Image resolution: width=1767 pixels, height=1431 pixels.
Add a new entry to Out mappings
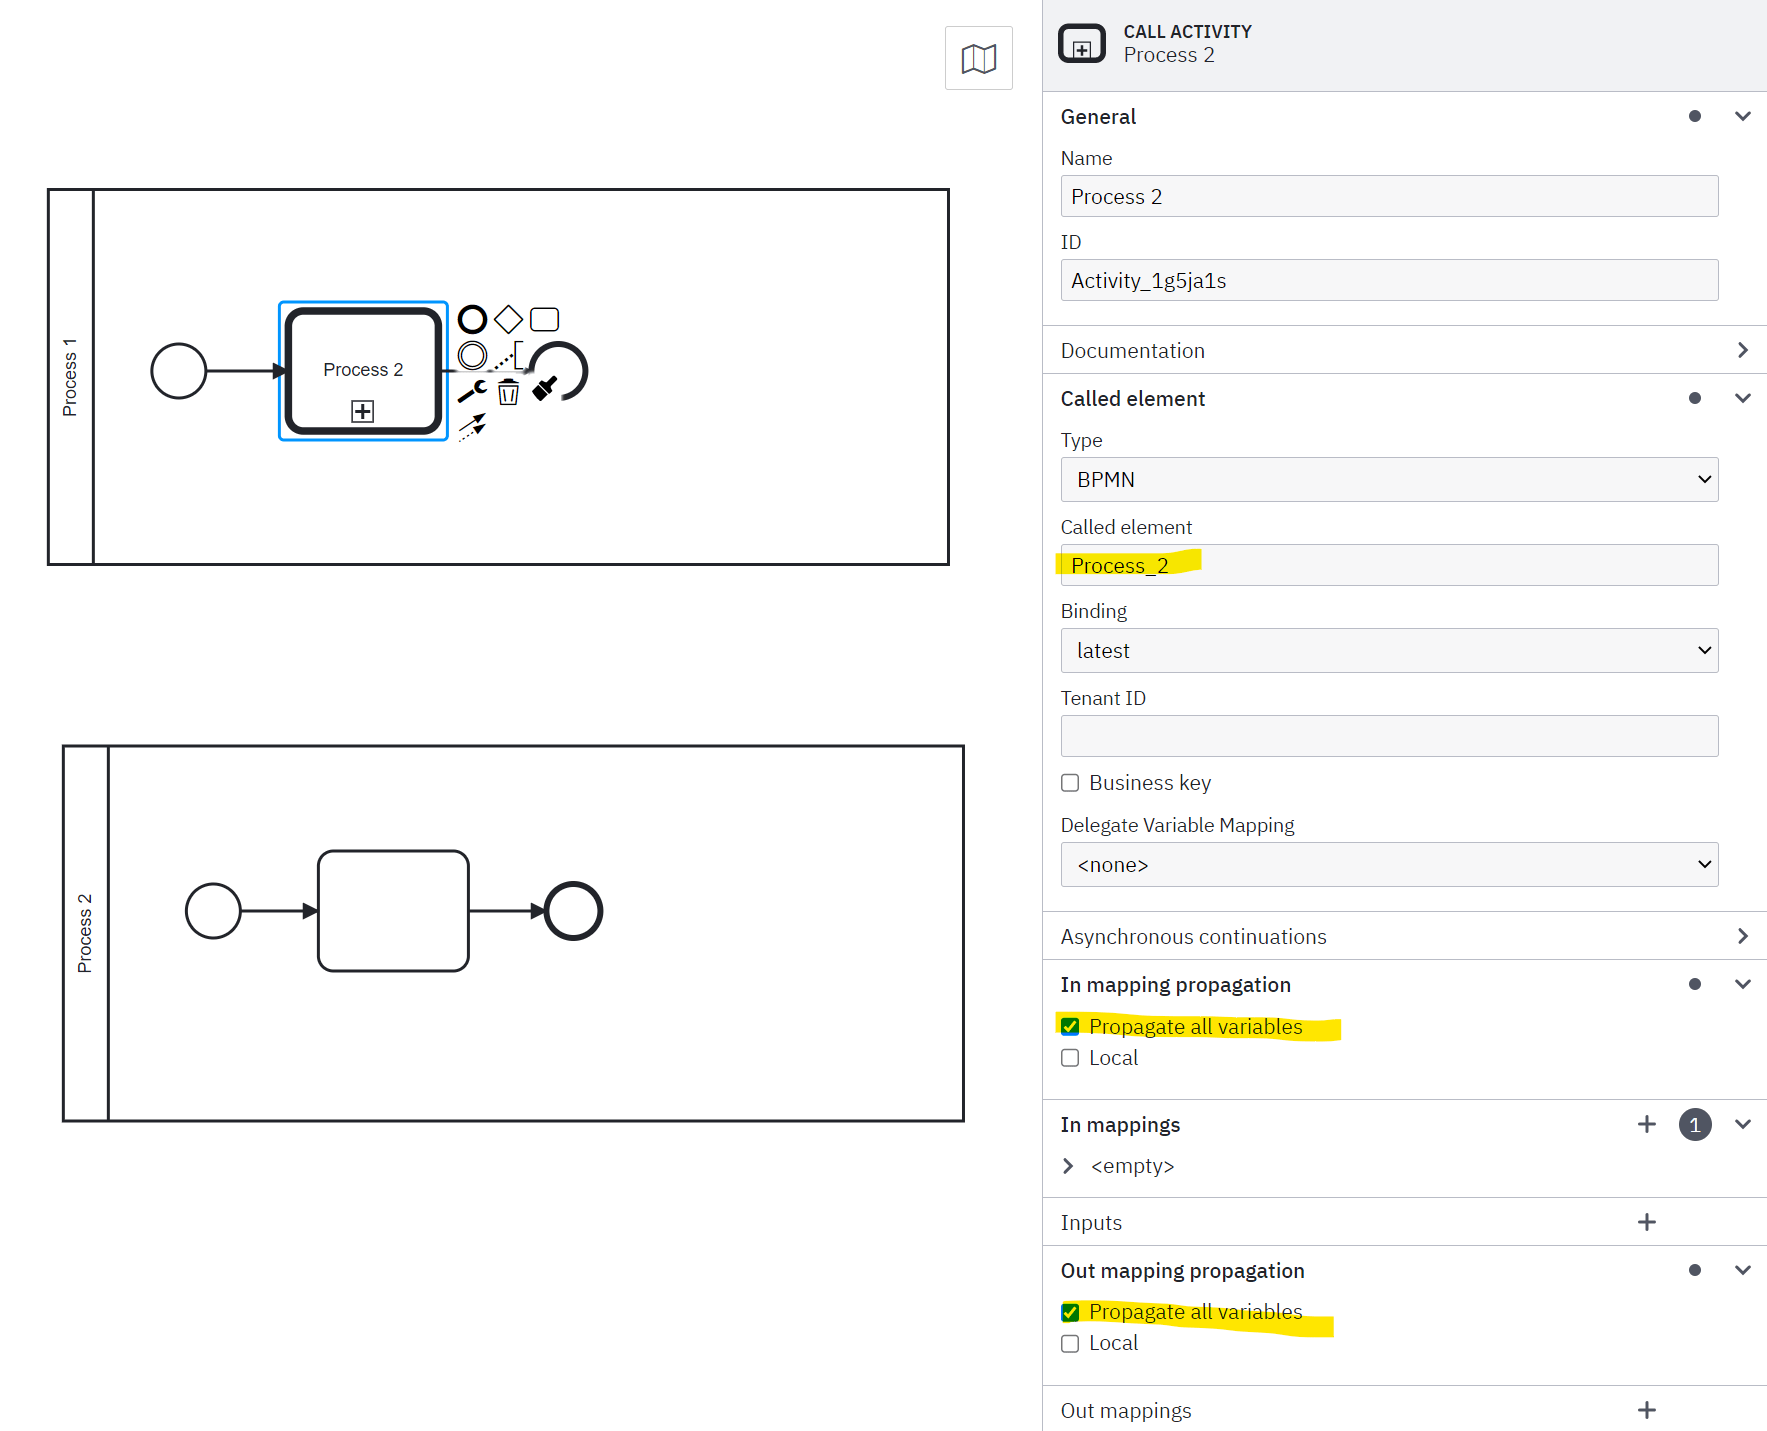coord(1646,1410)
